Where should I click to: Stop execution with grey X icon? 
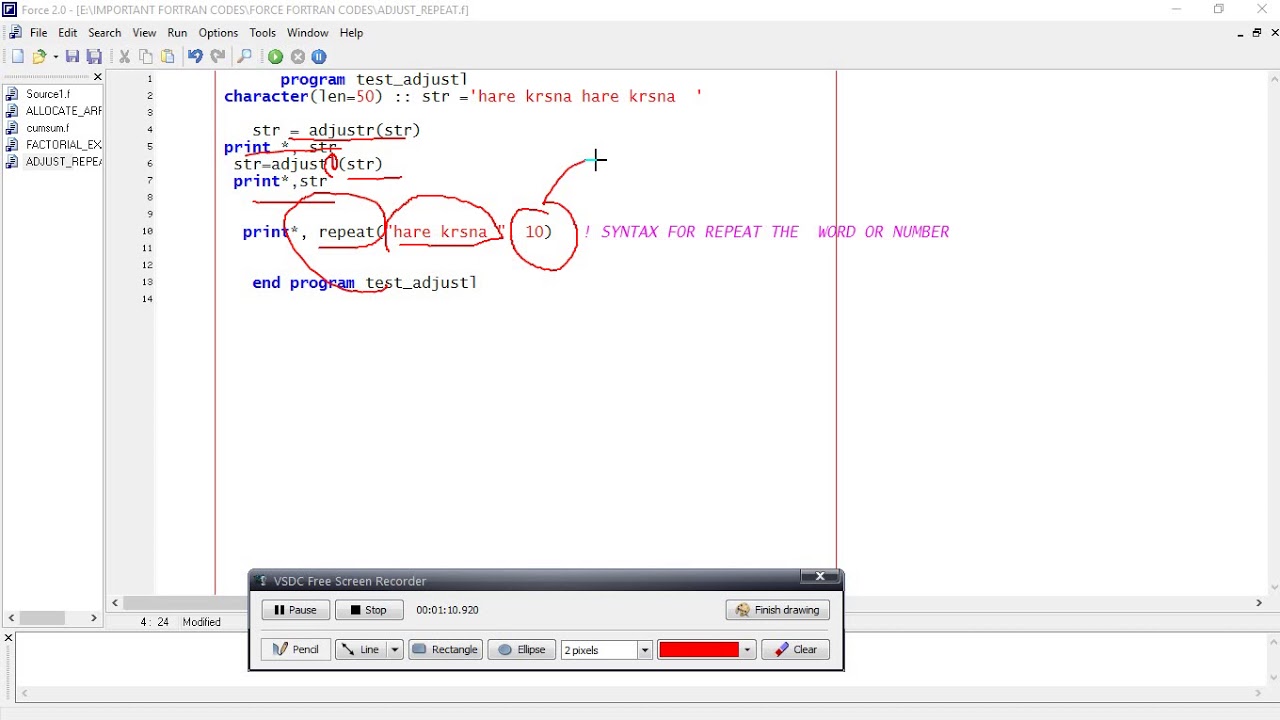[x=297, y=57]
